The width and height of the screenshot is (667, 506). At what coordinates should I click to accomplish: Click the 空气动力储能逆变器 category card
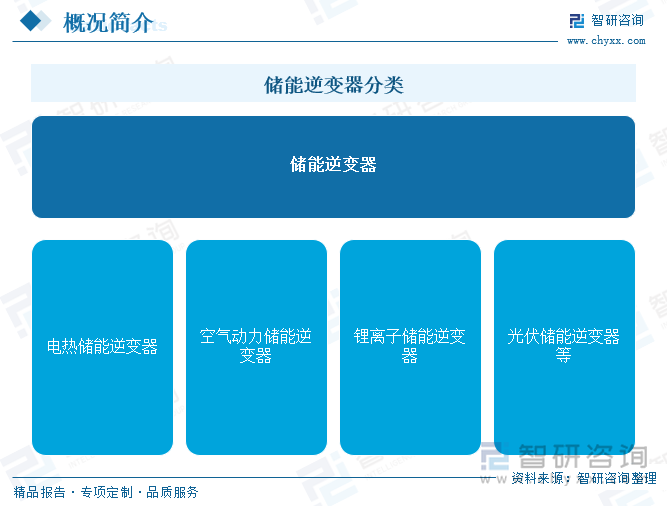[x=257, y=347]
